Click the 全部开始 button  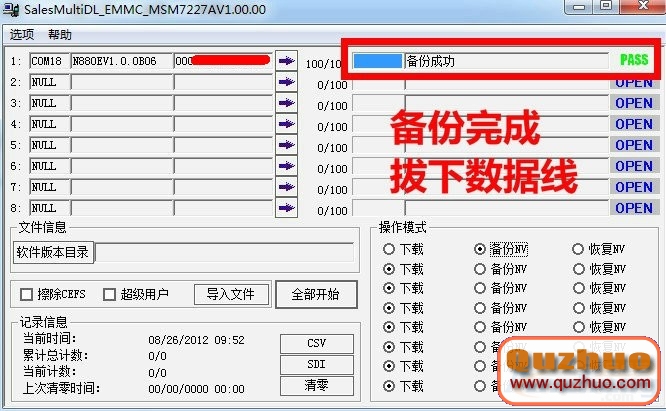pyautogui.click(x=316, y=294)
